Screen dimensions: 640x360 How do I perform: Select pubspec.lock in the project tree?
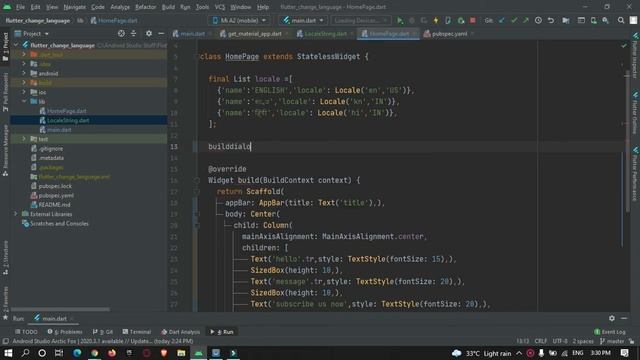pyautogui.click(x=55, y=186)
